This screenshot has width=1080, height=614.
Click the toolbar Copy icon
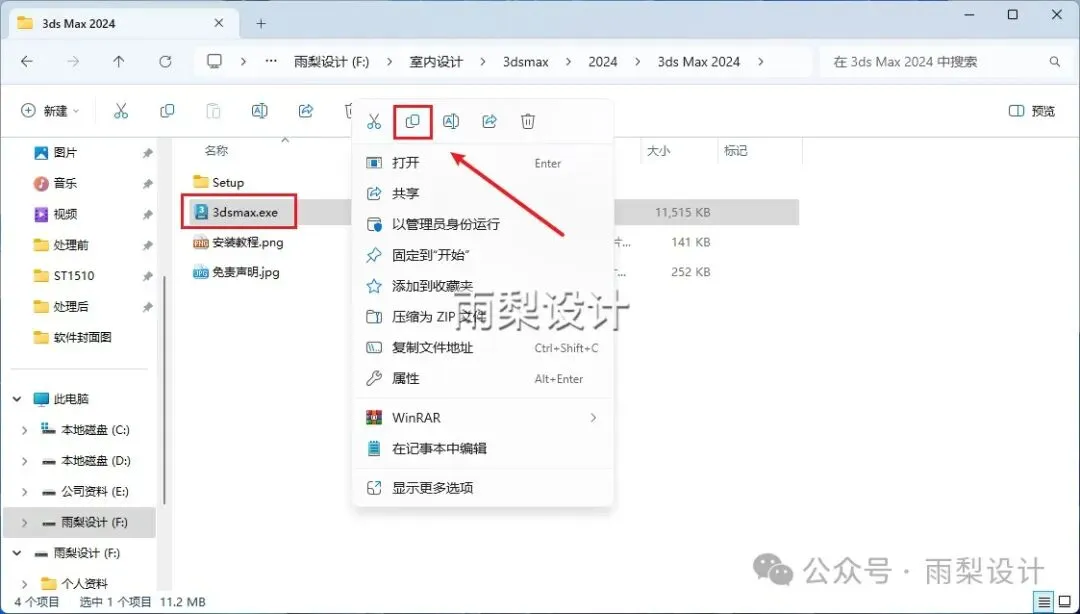click(167, 111)
